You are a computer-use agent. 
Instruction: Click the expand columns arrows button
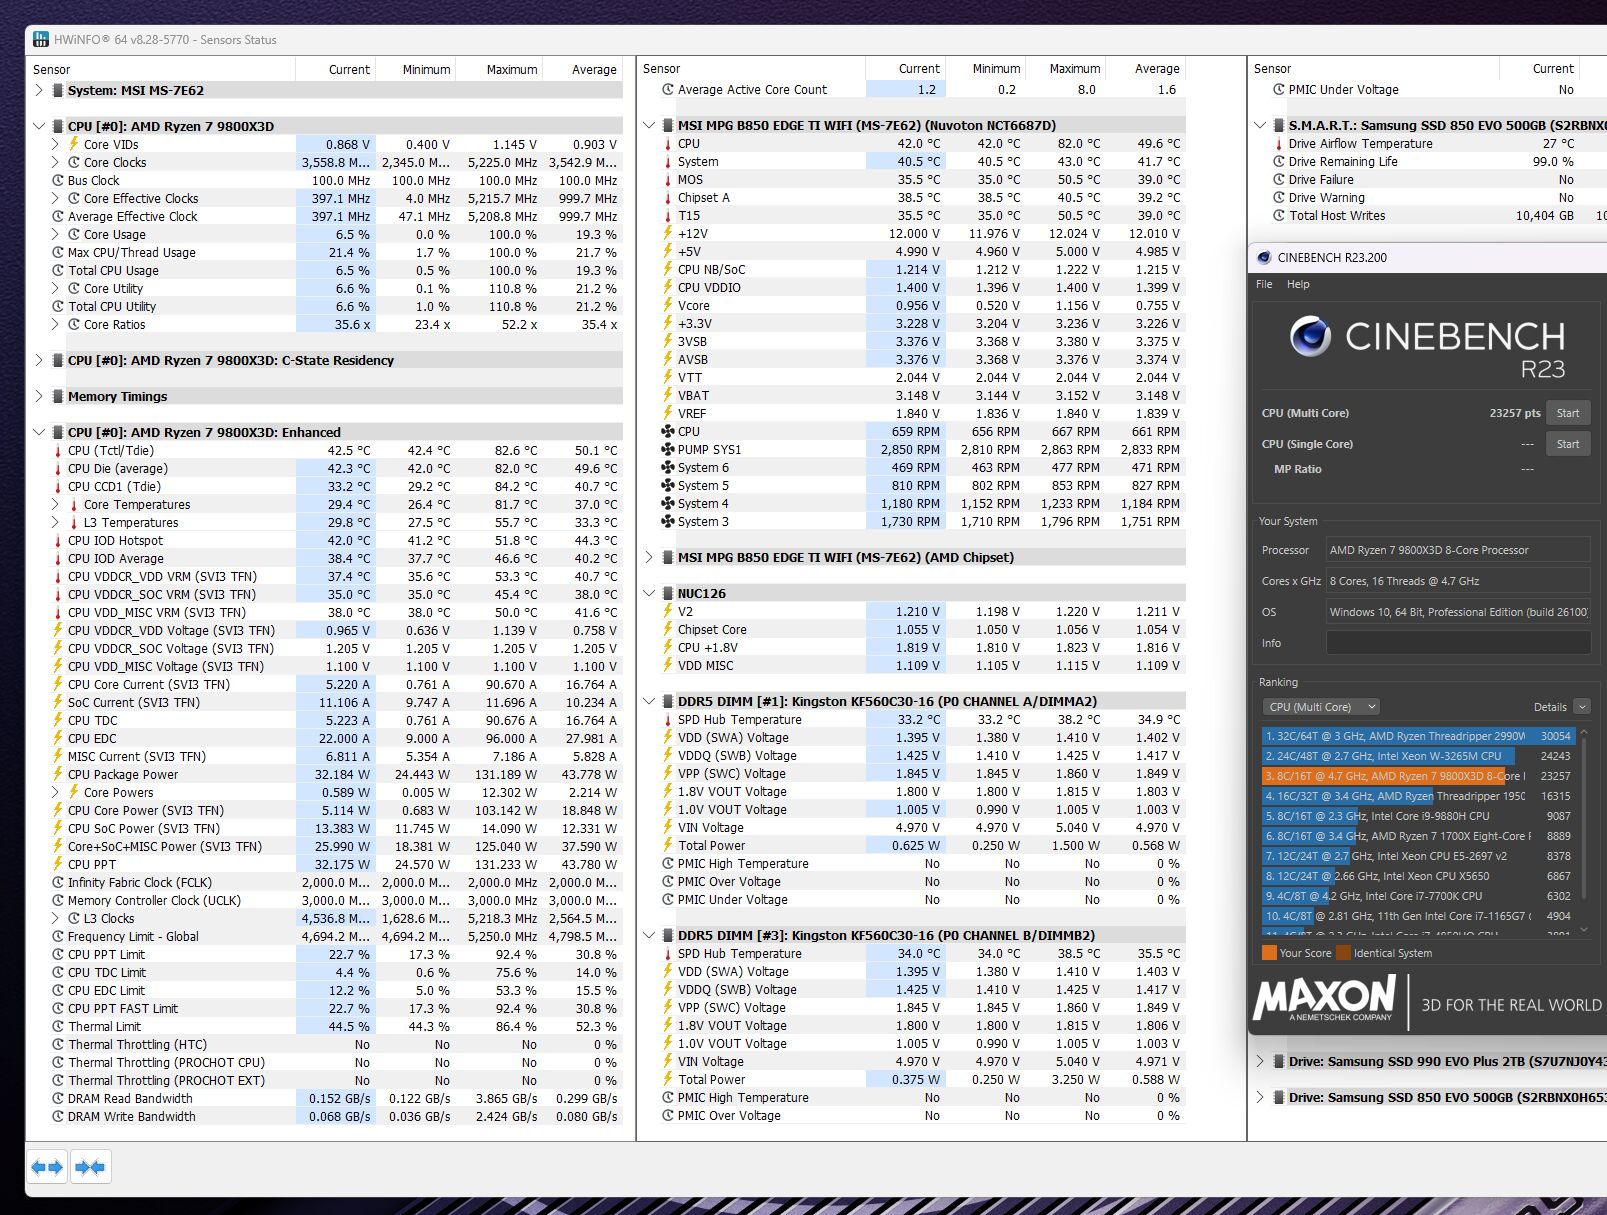[47, 1167]
